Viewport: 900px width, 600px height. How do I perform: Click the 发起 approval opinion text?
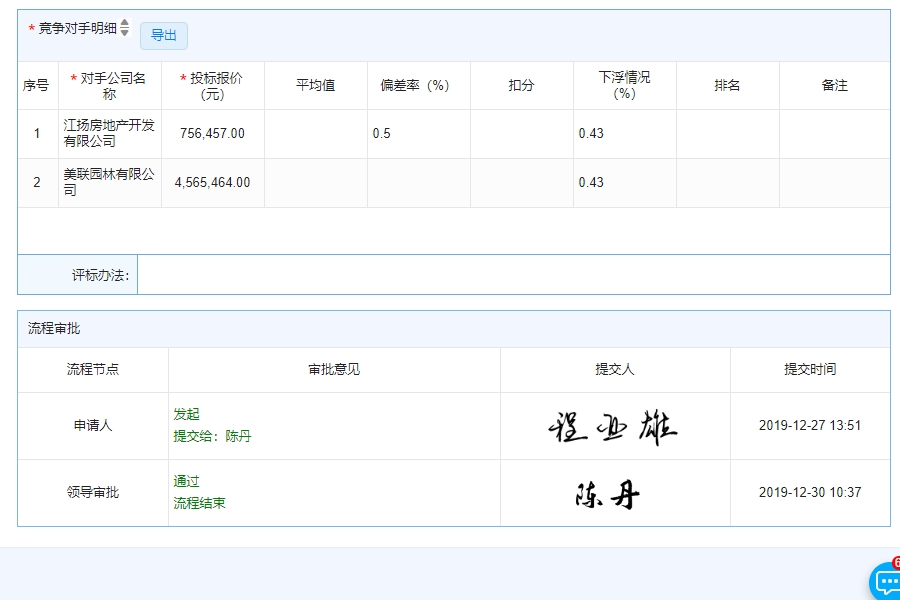(187, 414)
